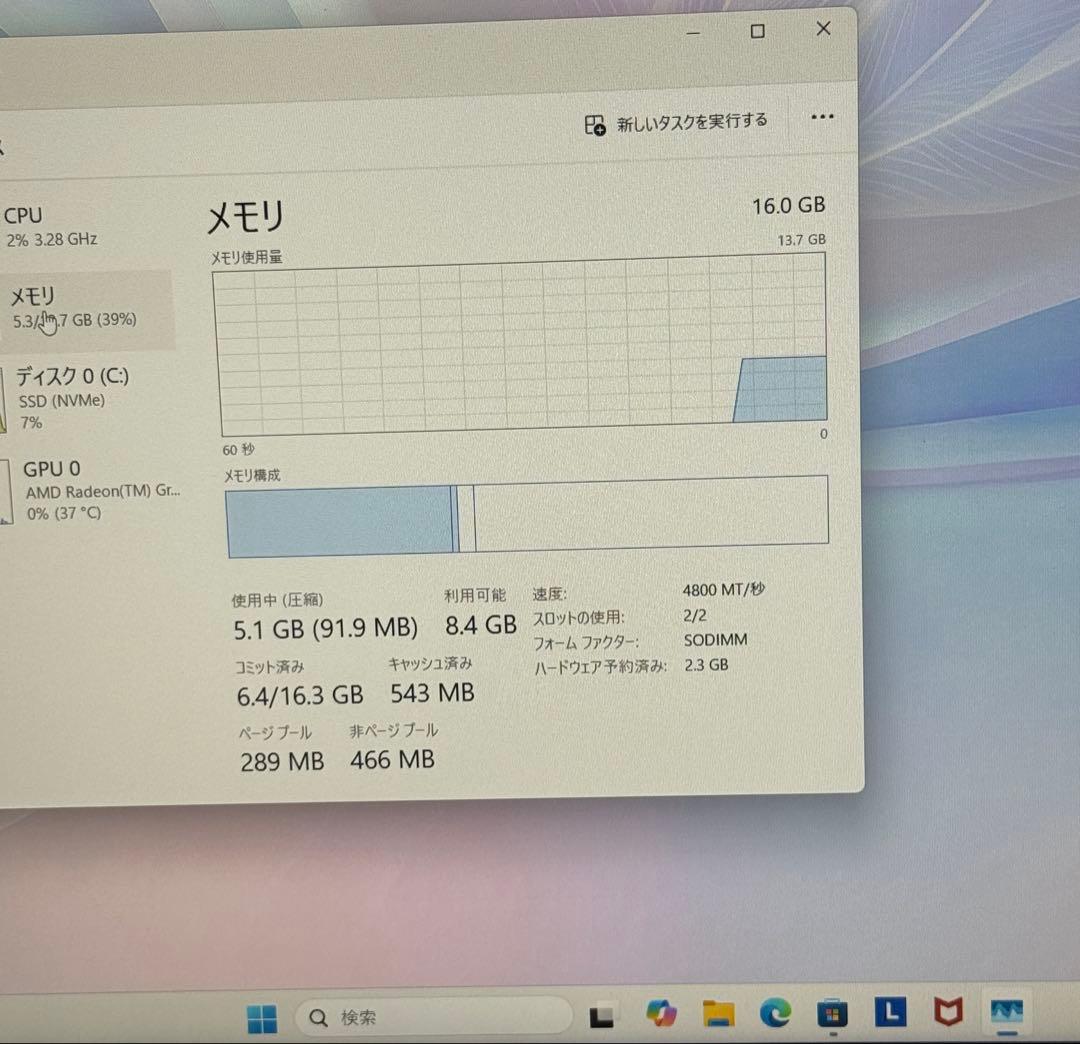Viewport: 1080px width, 1044px height.
Task: Click the 16.0 GB total memory label
Action: coord(789,206)
